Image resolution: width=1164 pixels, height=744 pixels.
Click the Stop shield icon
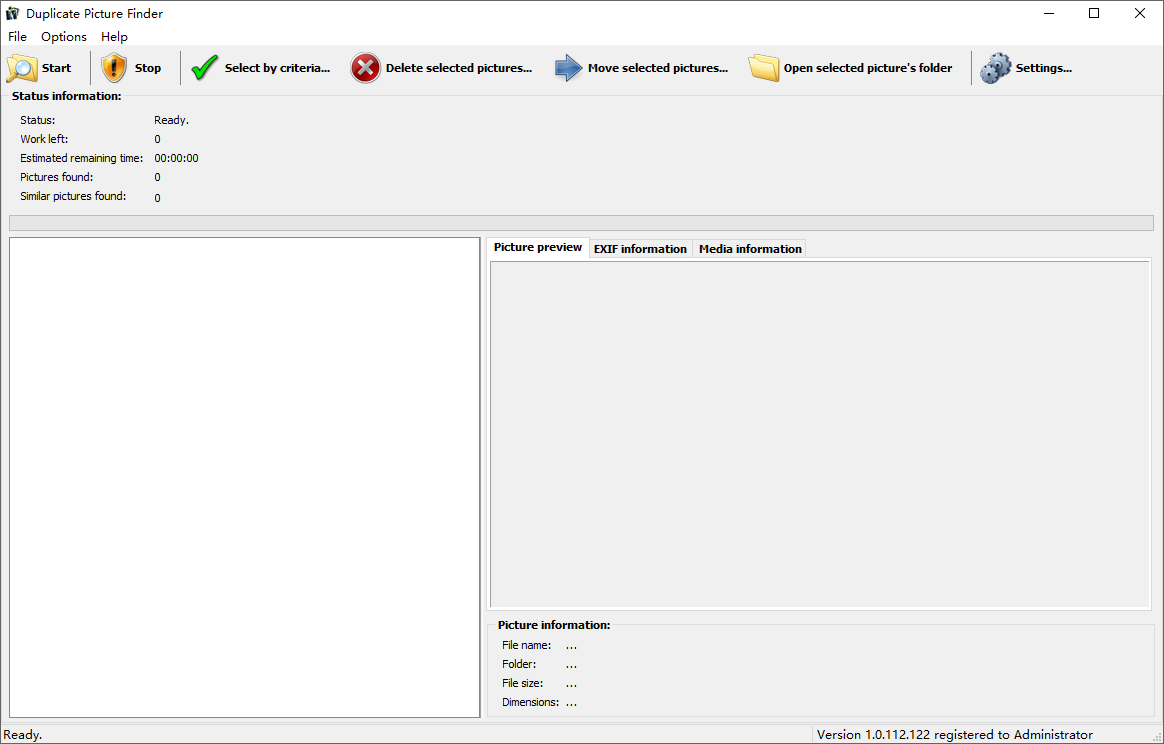pos(114,68)
